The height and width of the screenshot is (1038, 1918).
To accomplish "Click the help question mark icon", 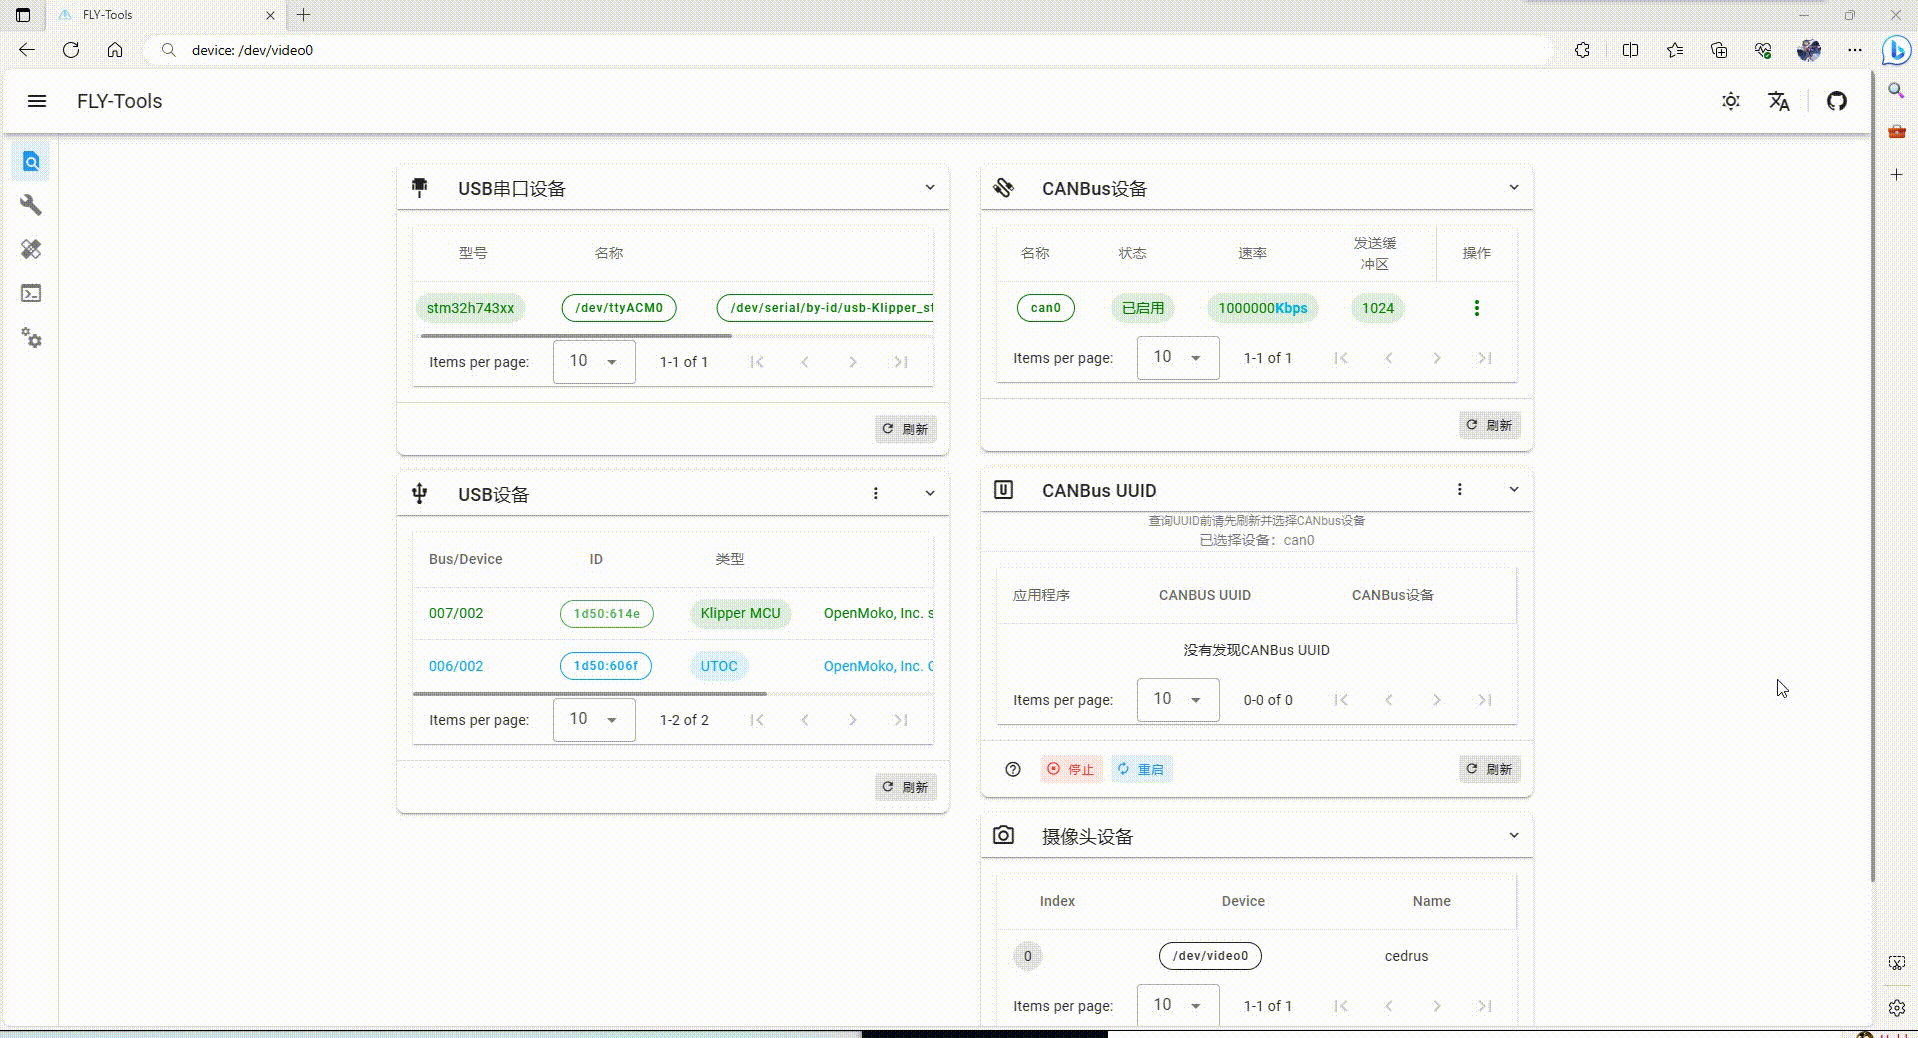I will coord(1013,769).
